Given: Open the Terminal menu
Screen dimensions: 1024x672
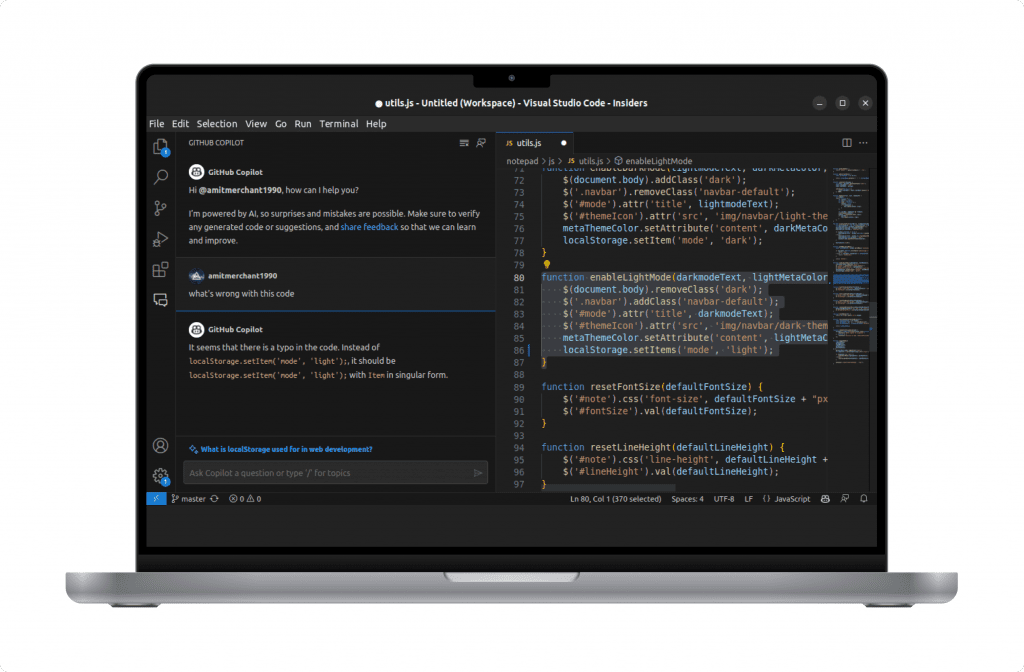Looking at the screenshot, I should [339, 123].
